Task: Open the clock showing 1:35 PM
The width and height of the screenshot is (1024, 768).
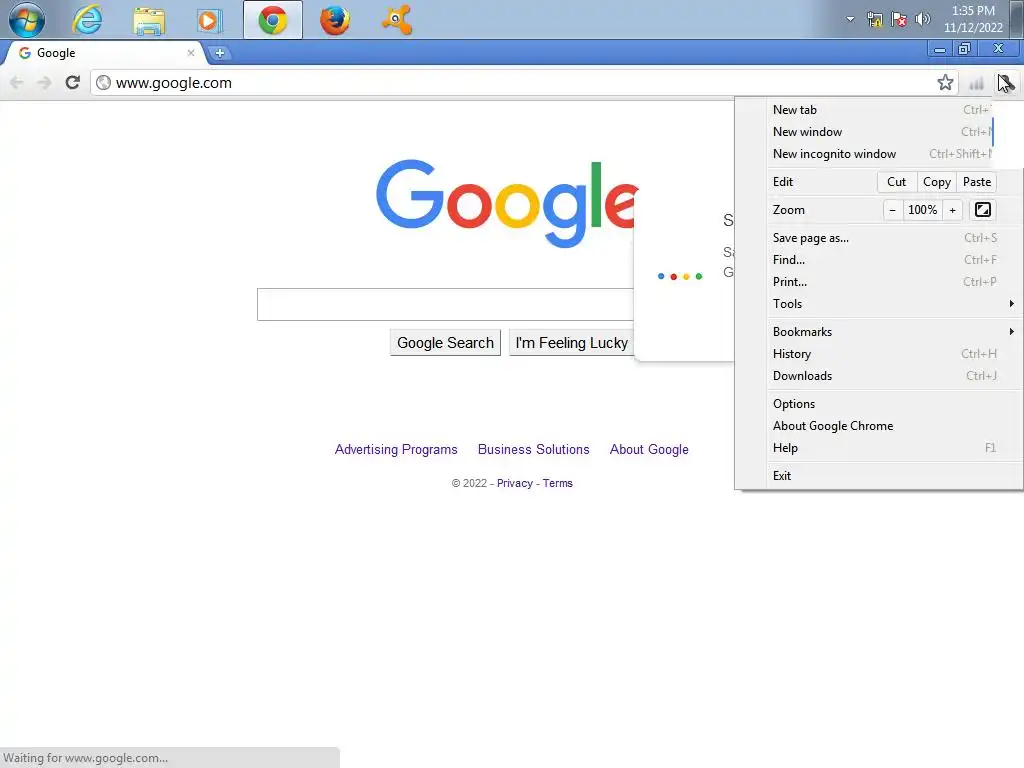Action: point(973,19)
